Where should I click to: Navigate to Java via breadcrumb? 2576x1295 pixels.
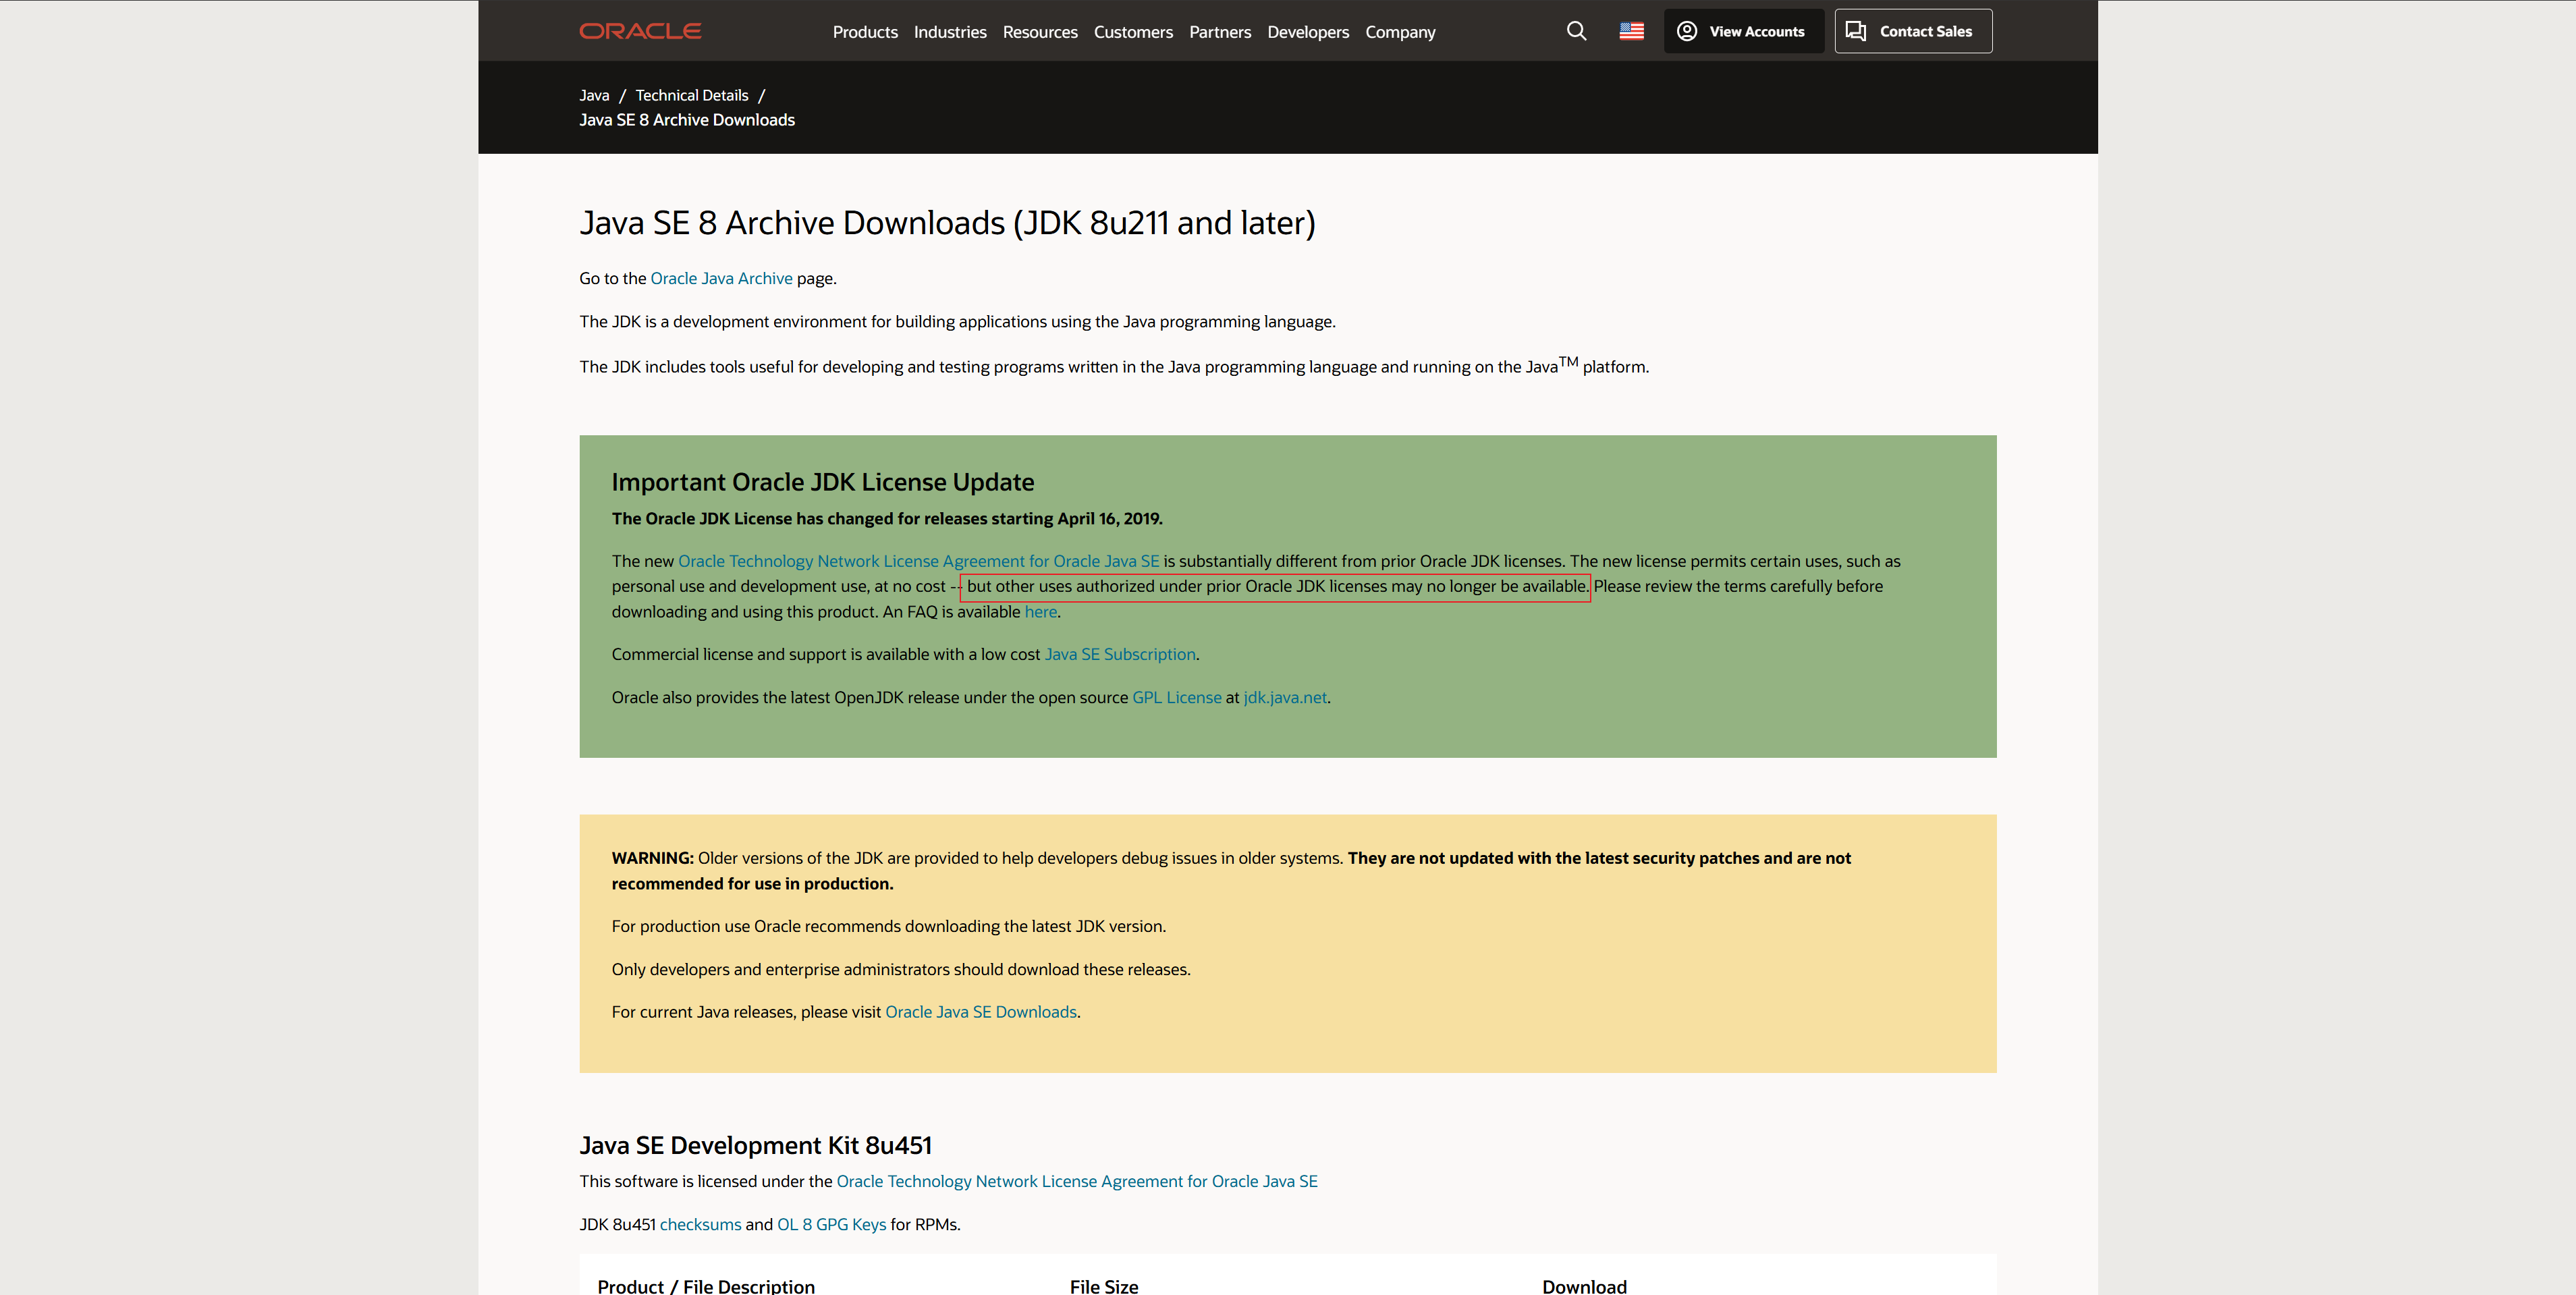click(593, 95)
